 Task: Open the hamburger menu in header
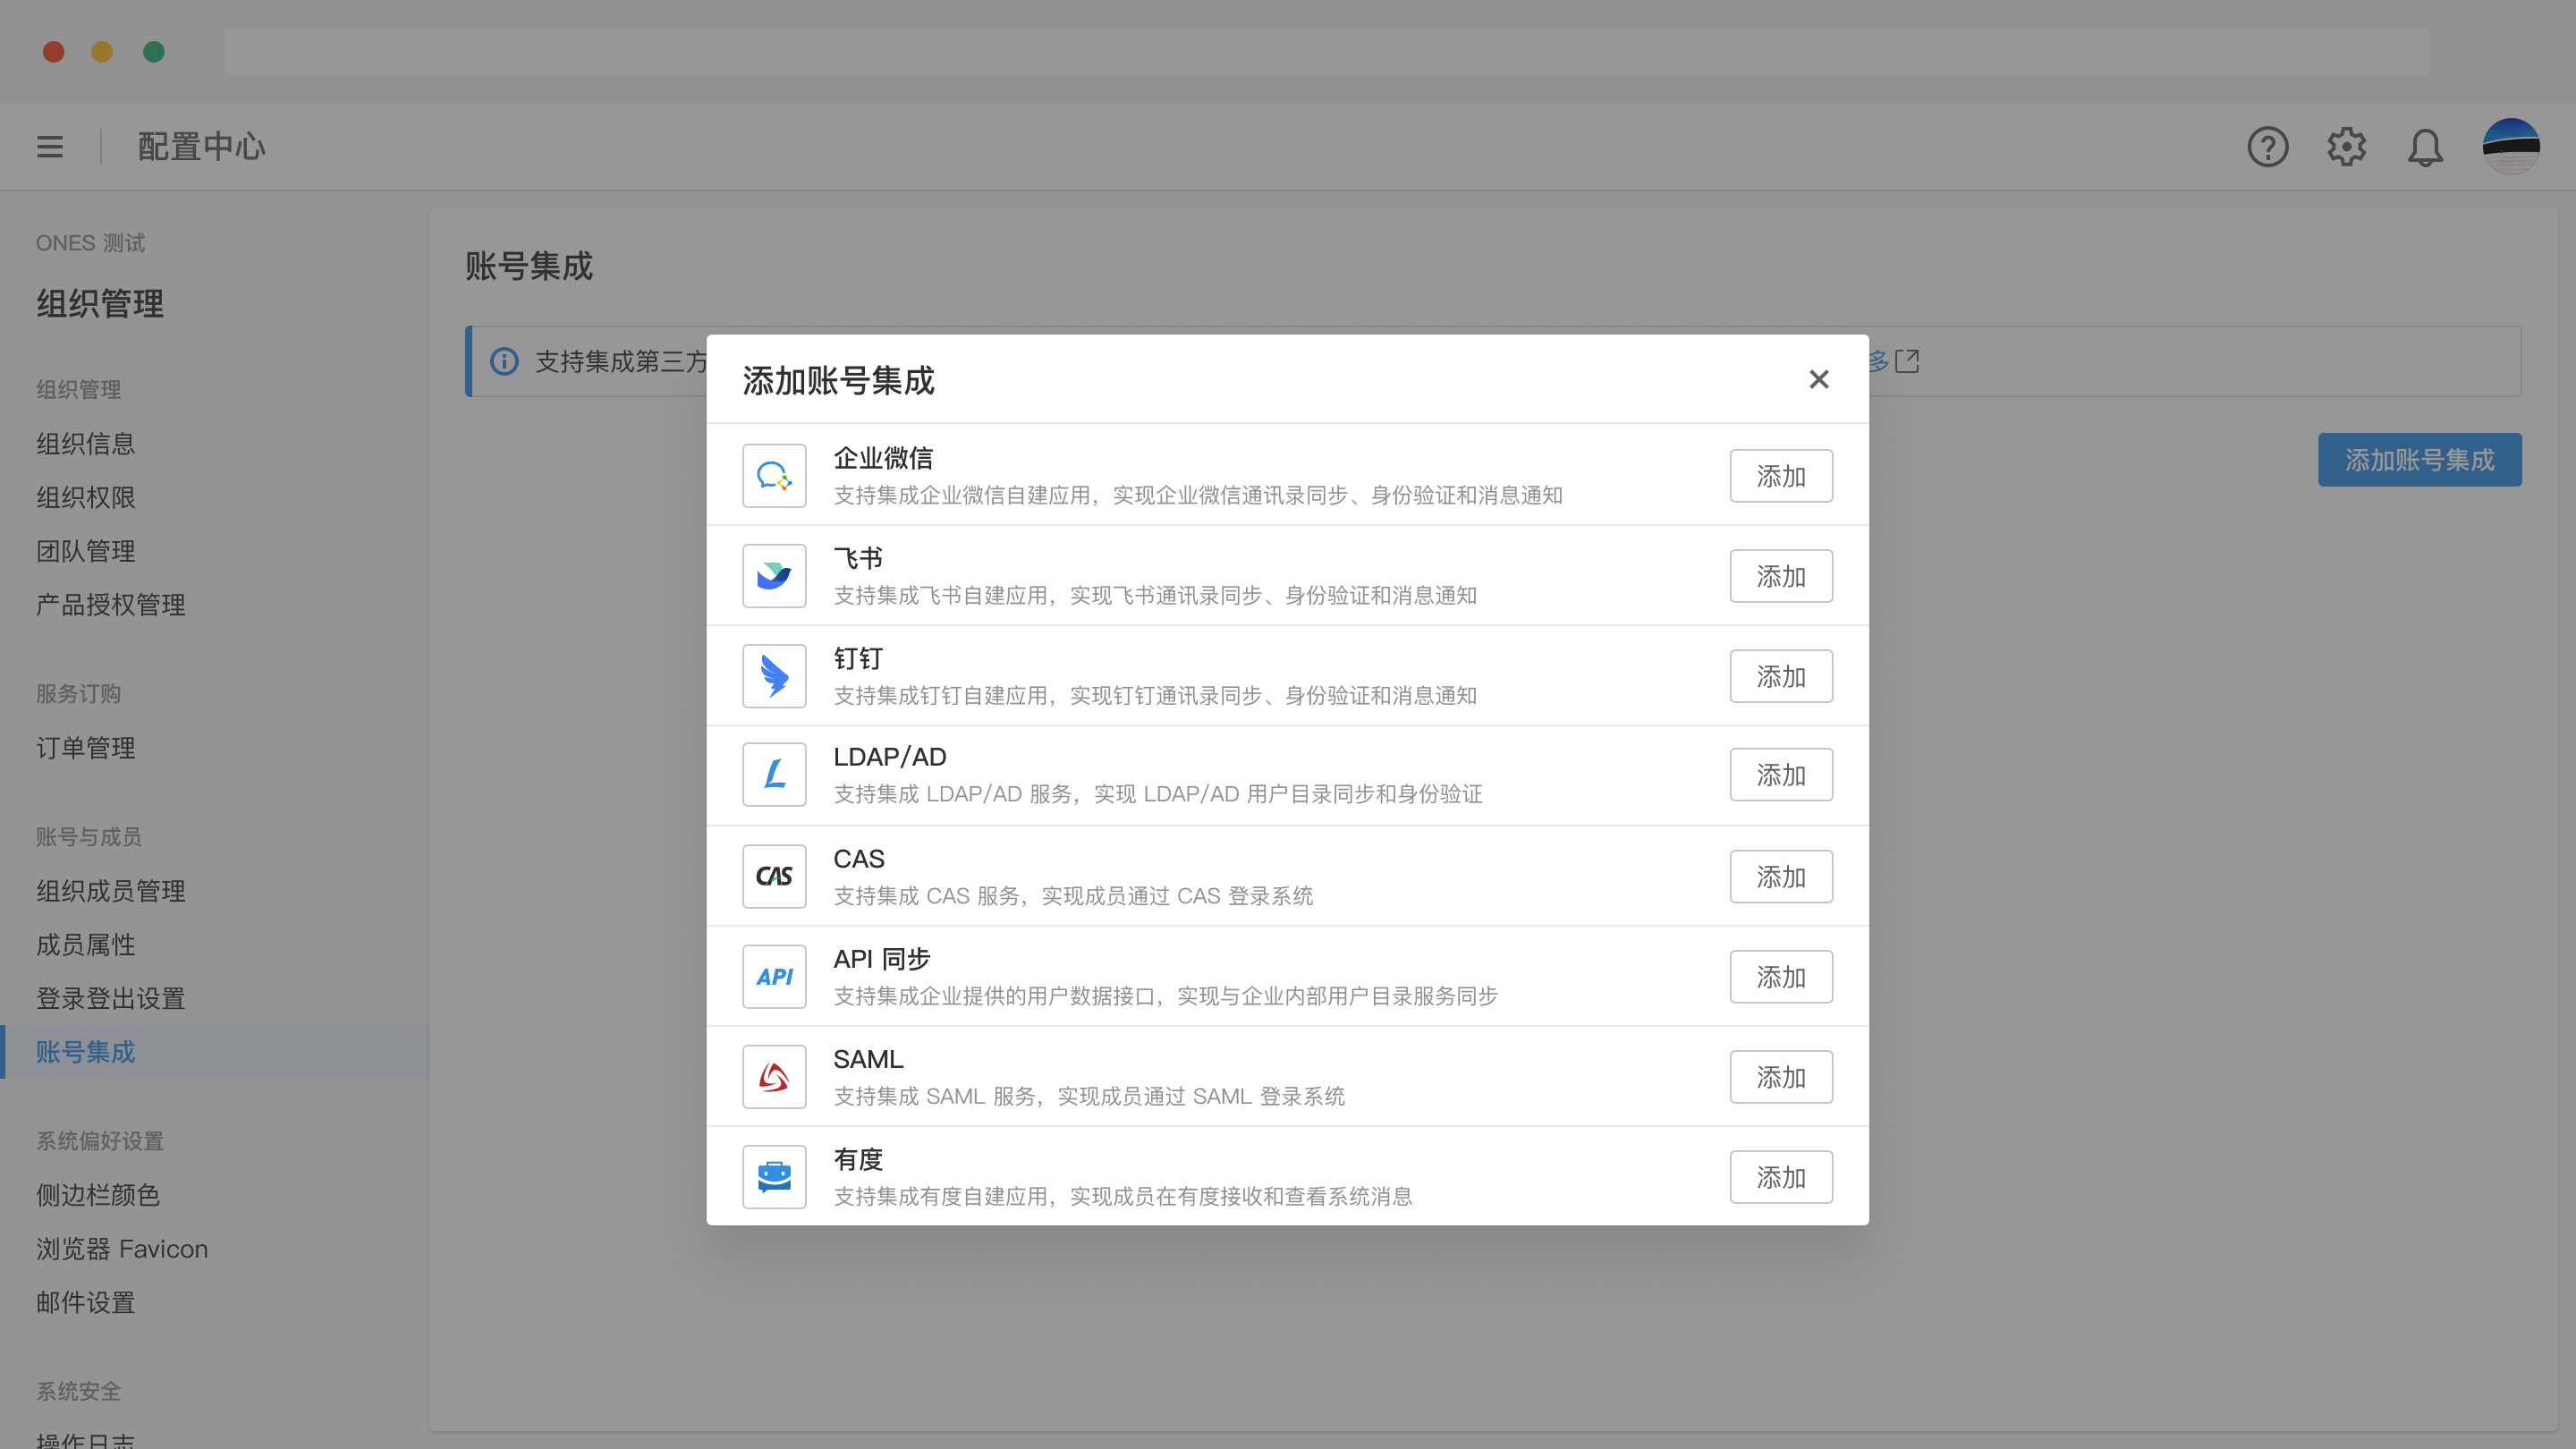50,147
